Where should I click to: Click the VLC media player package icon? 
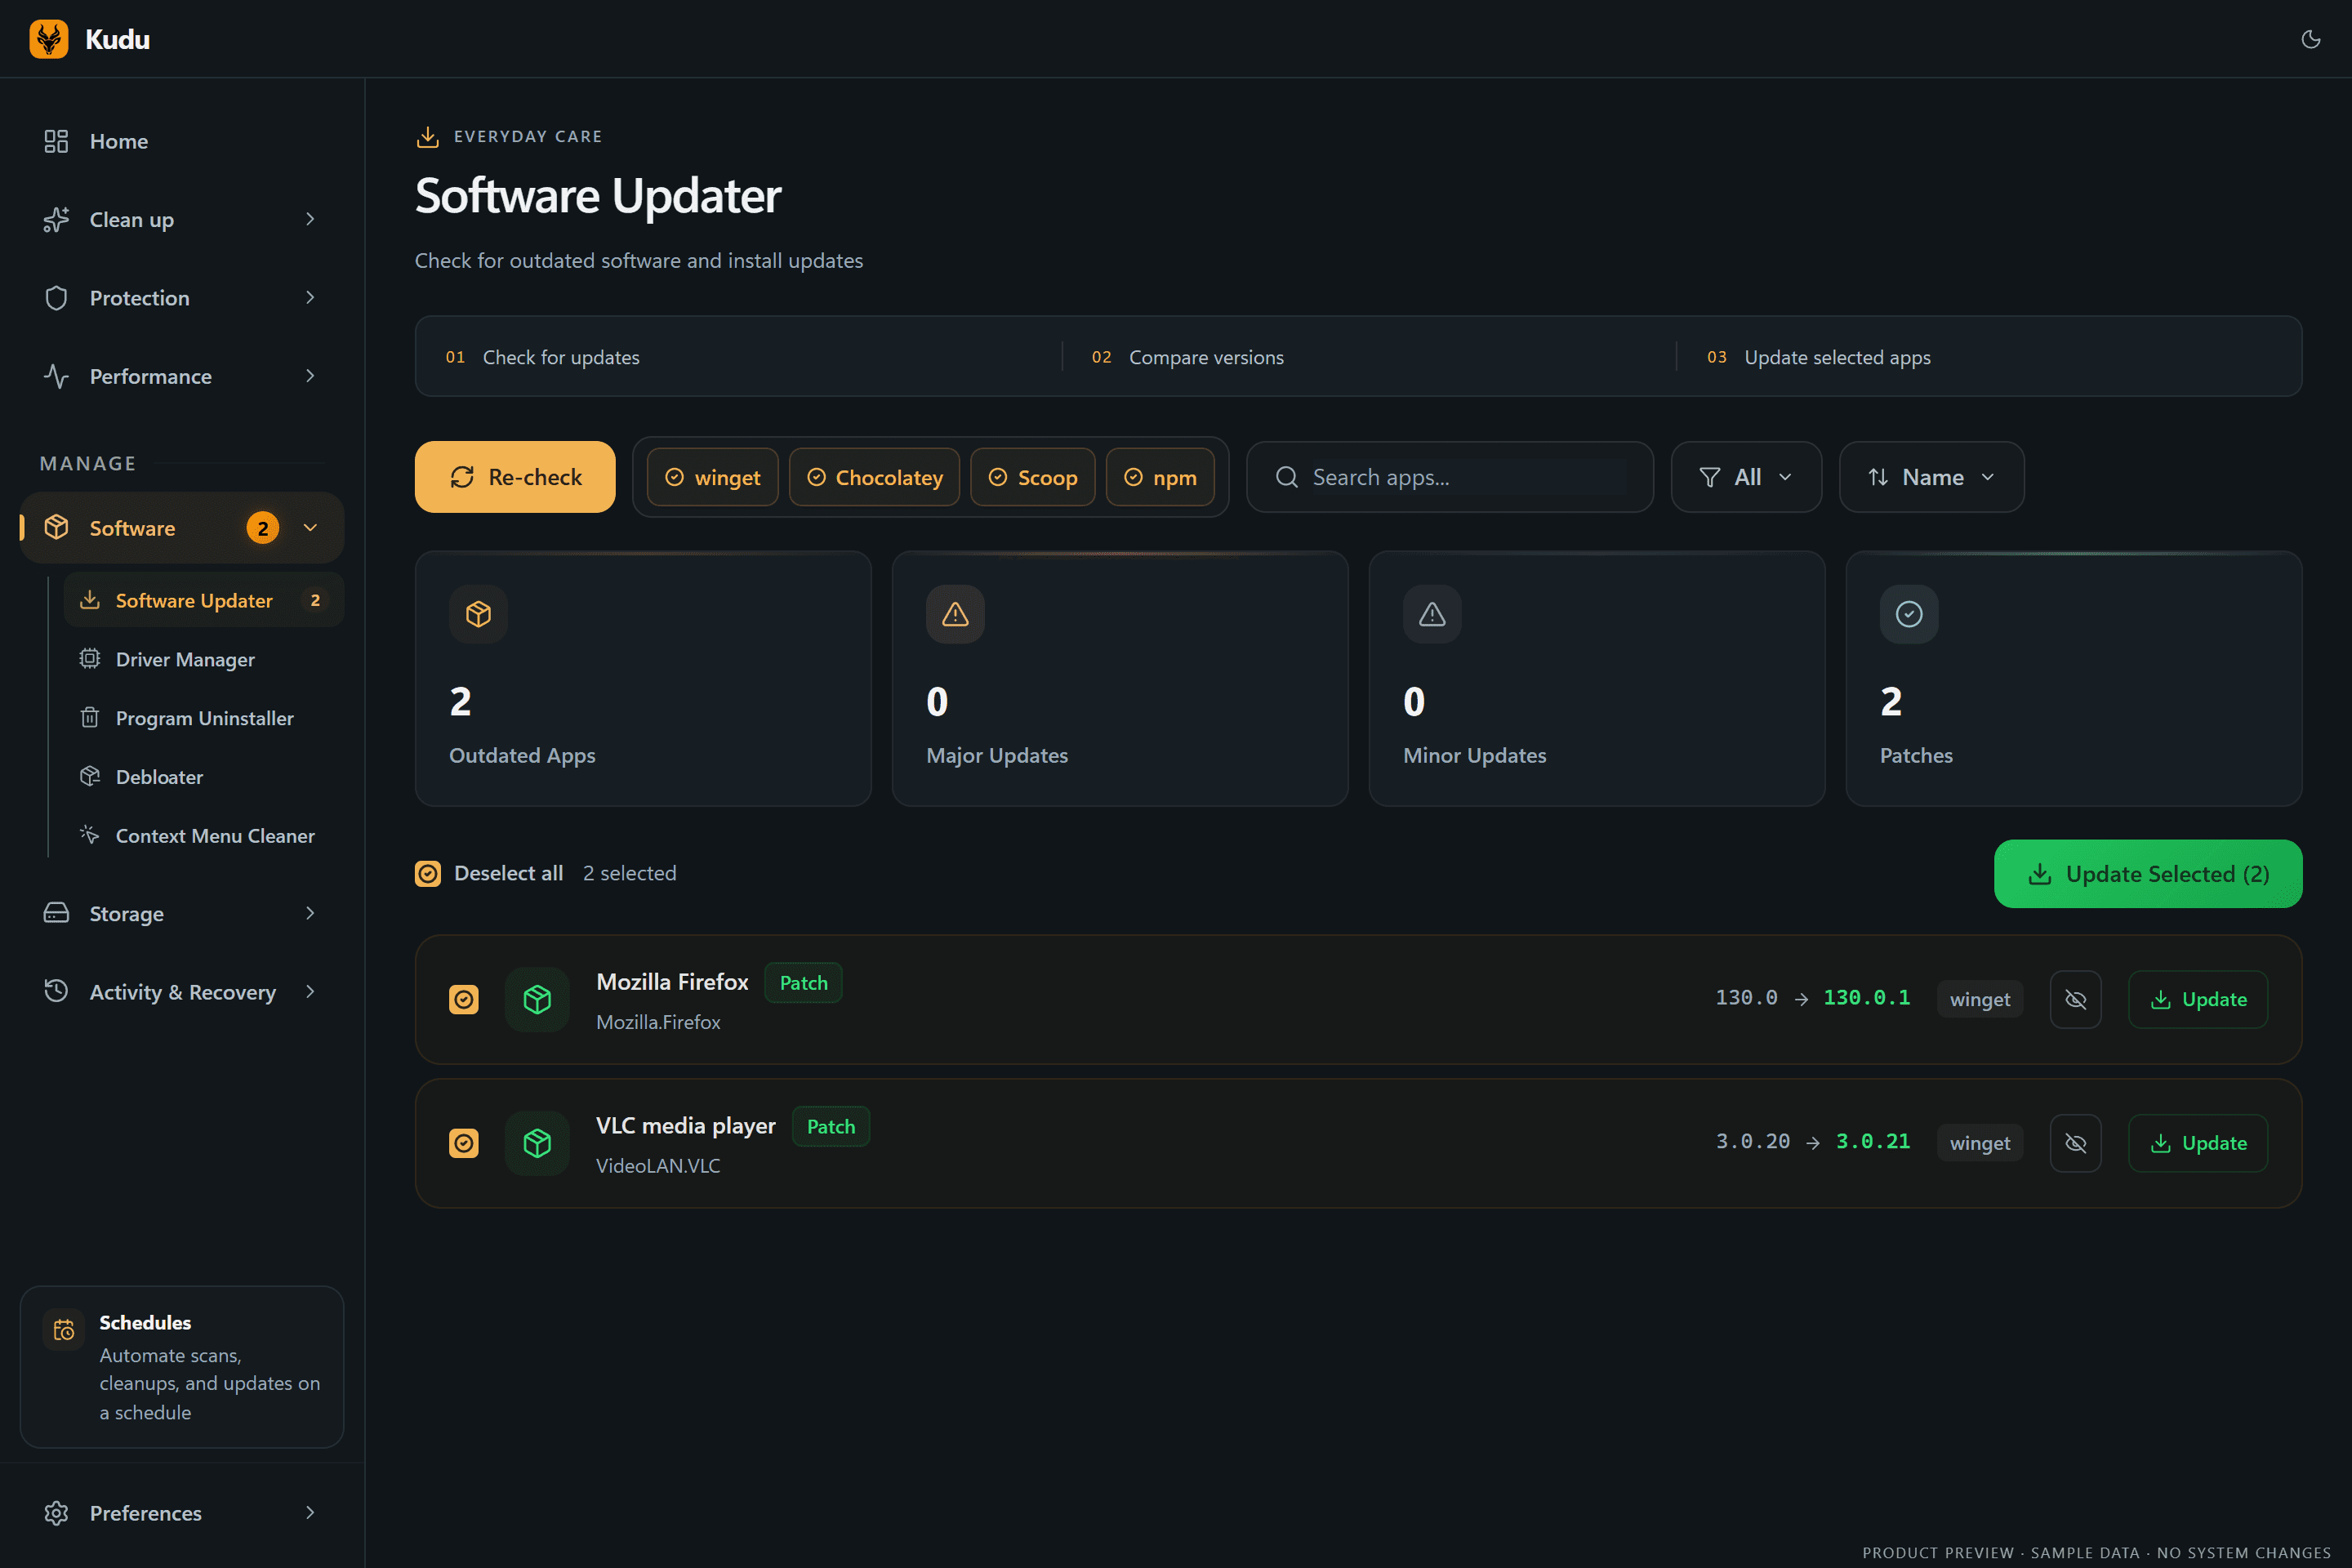click(x=537, y=1143)
